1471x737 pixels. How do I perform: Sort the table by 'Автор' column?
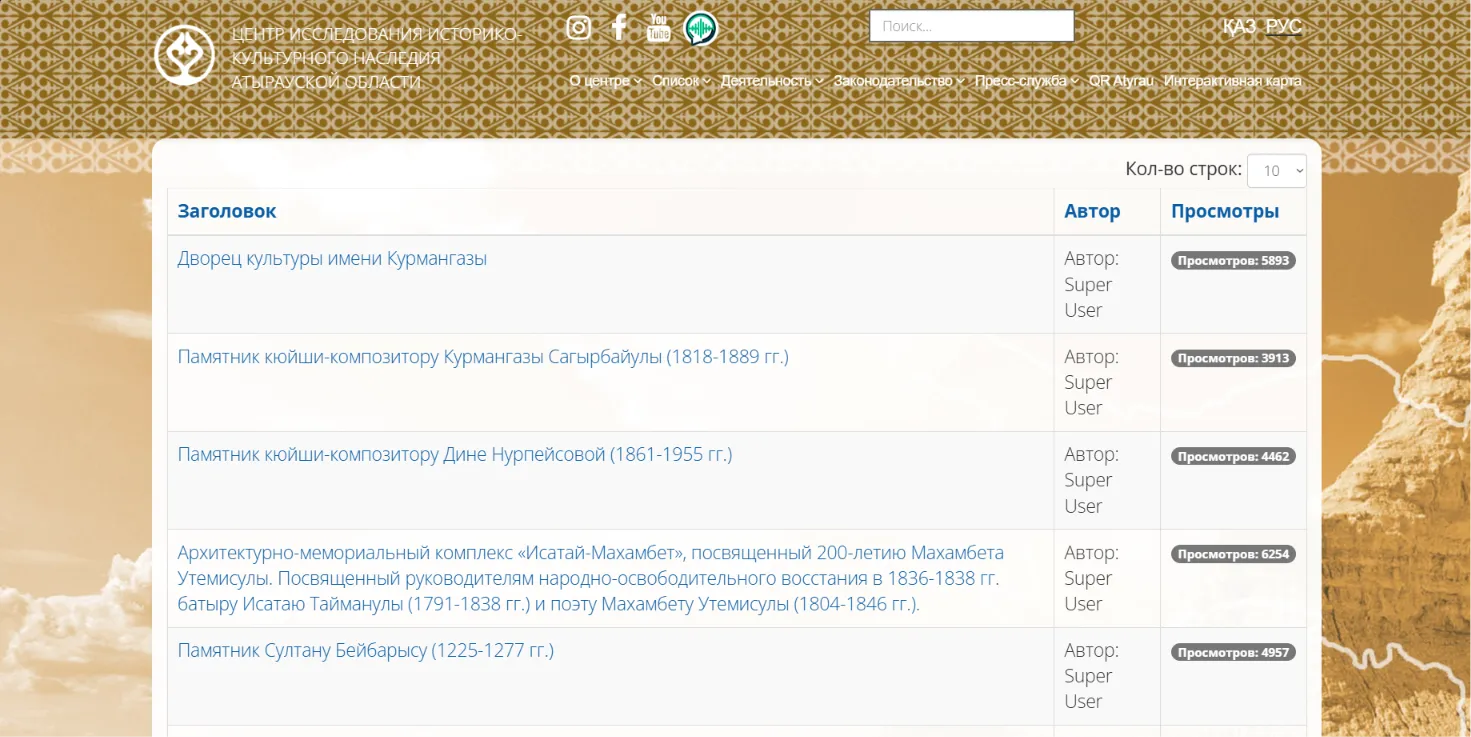click(x=1092, y=211)
